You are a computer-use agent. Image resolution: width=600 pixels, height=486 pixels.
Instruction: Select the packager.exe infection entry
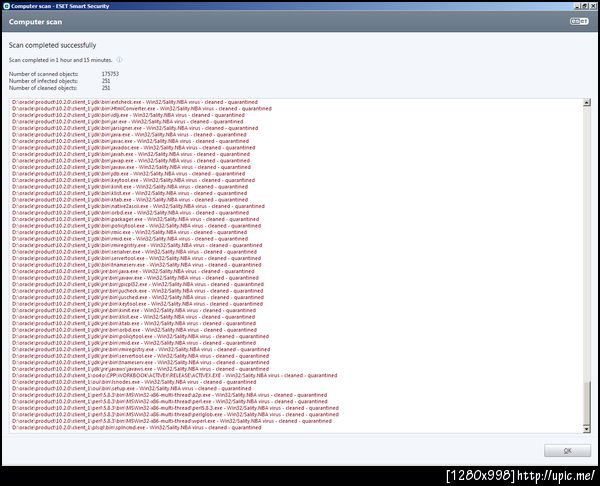135,219
